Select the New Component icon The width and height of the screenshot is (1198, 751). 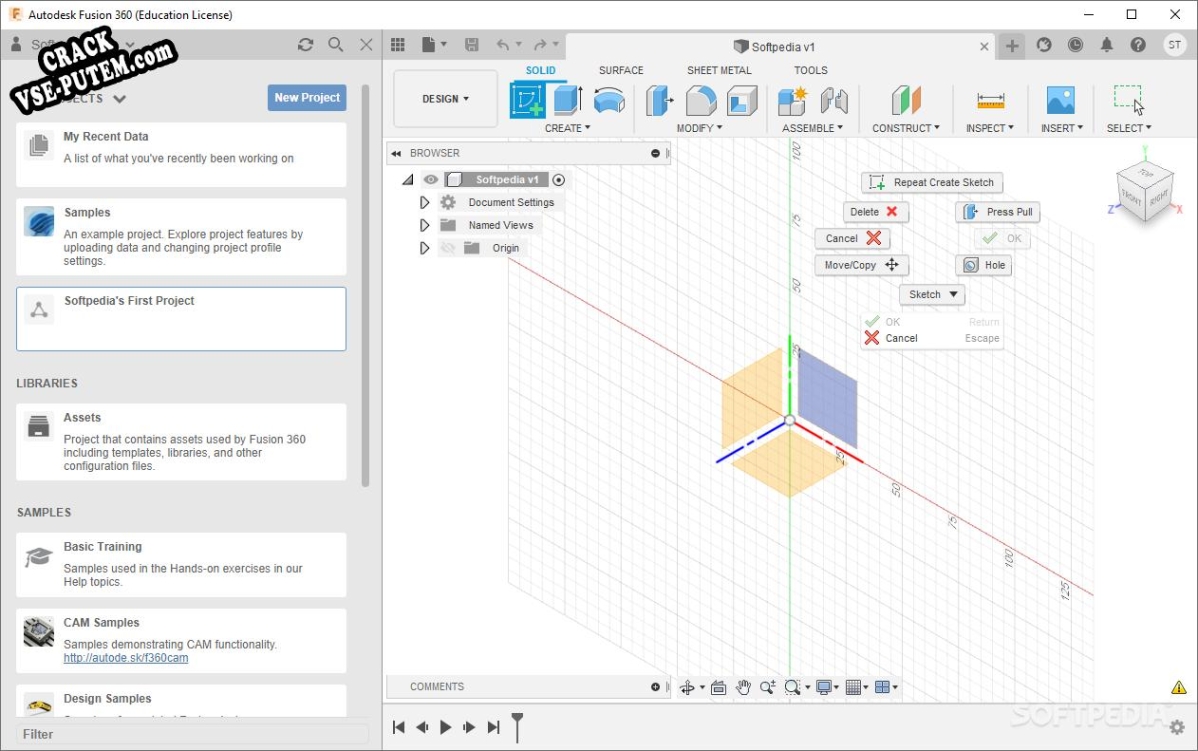click(792, 100)
